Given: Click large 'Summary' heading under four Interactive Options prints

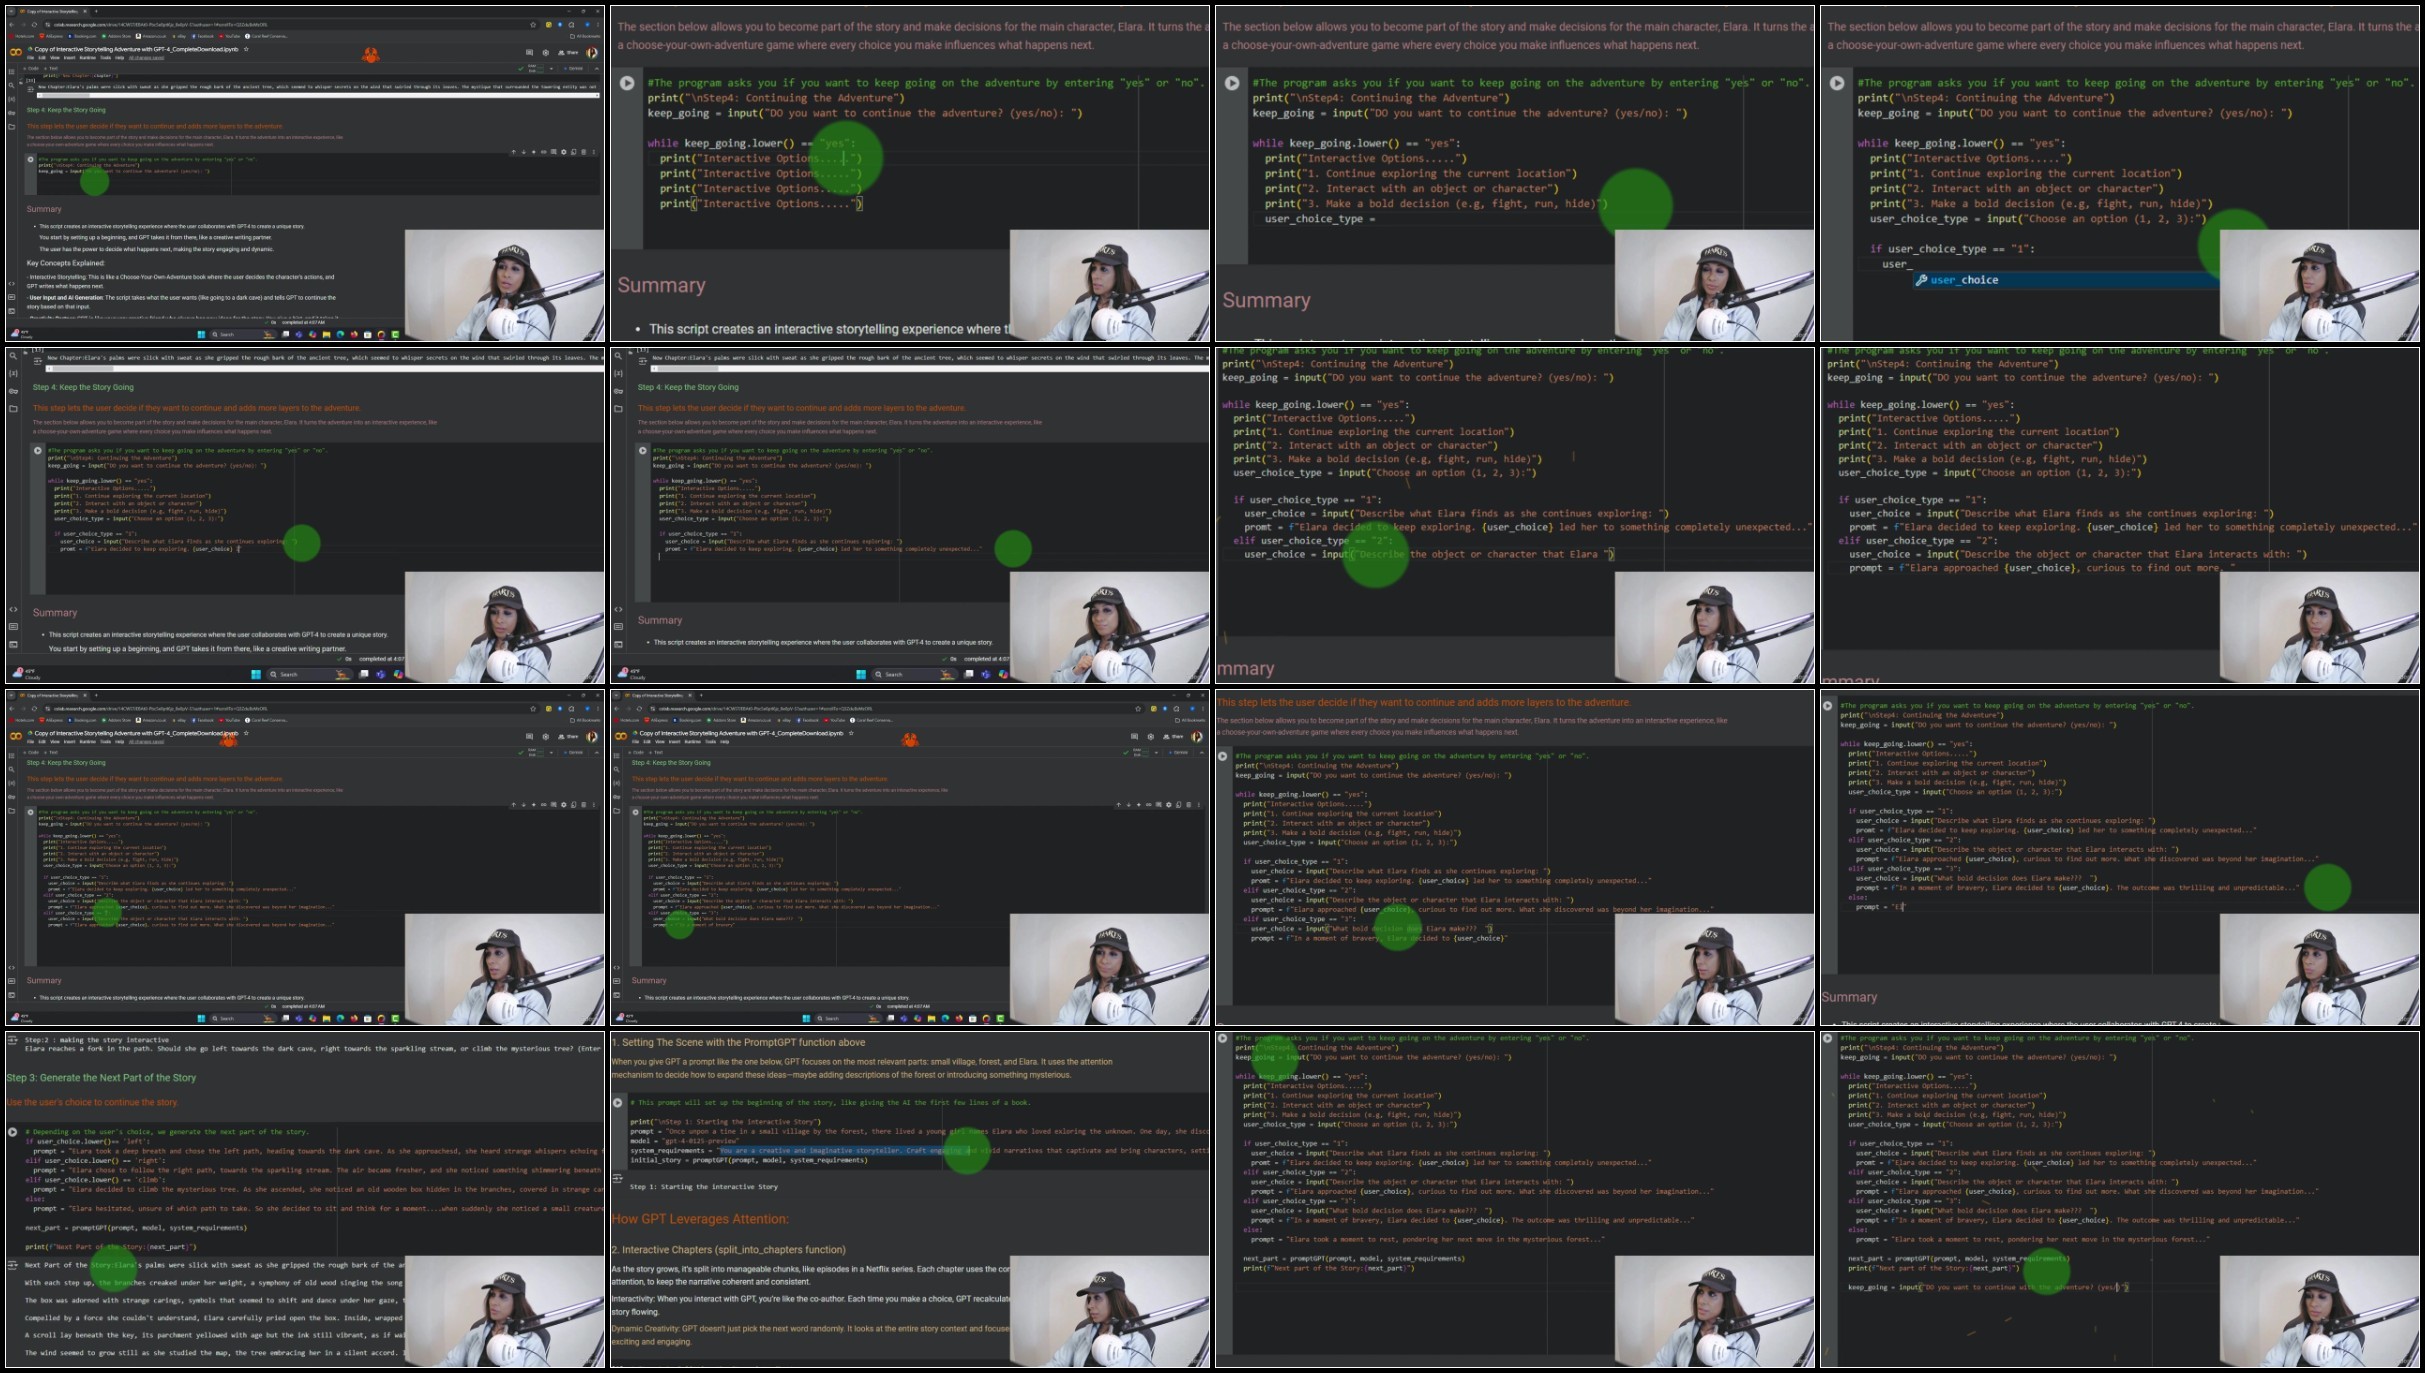Looking at the screenshot, I should coord(661,285).
